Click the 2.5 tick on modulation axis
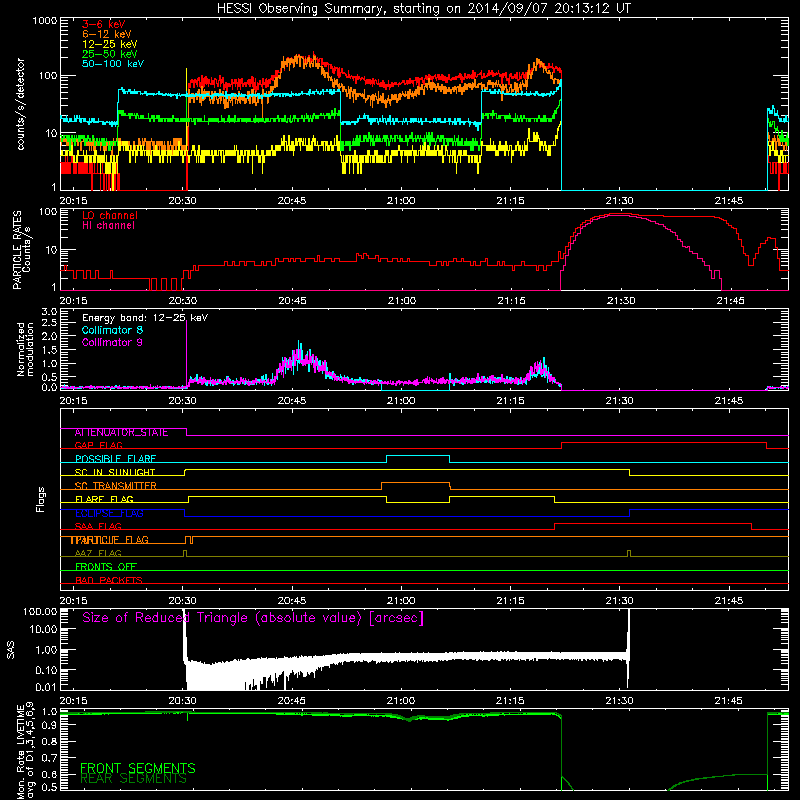 (49, 323)
